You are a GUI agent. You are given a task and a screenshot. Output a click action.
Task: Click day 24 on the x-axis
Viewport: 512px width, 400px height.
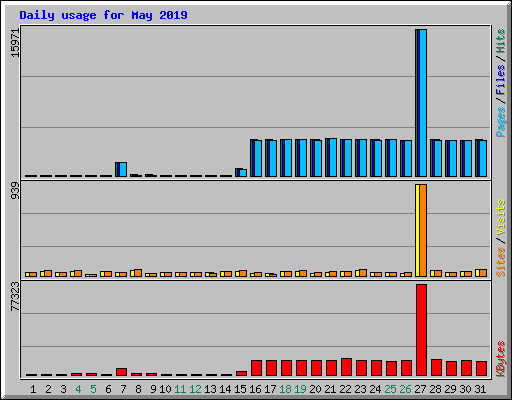pyautogui.click(x=375, y=389)
